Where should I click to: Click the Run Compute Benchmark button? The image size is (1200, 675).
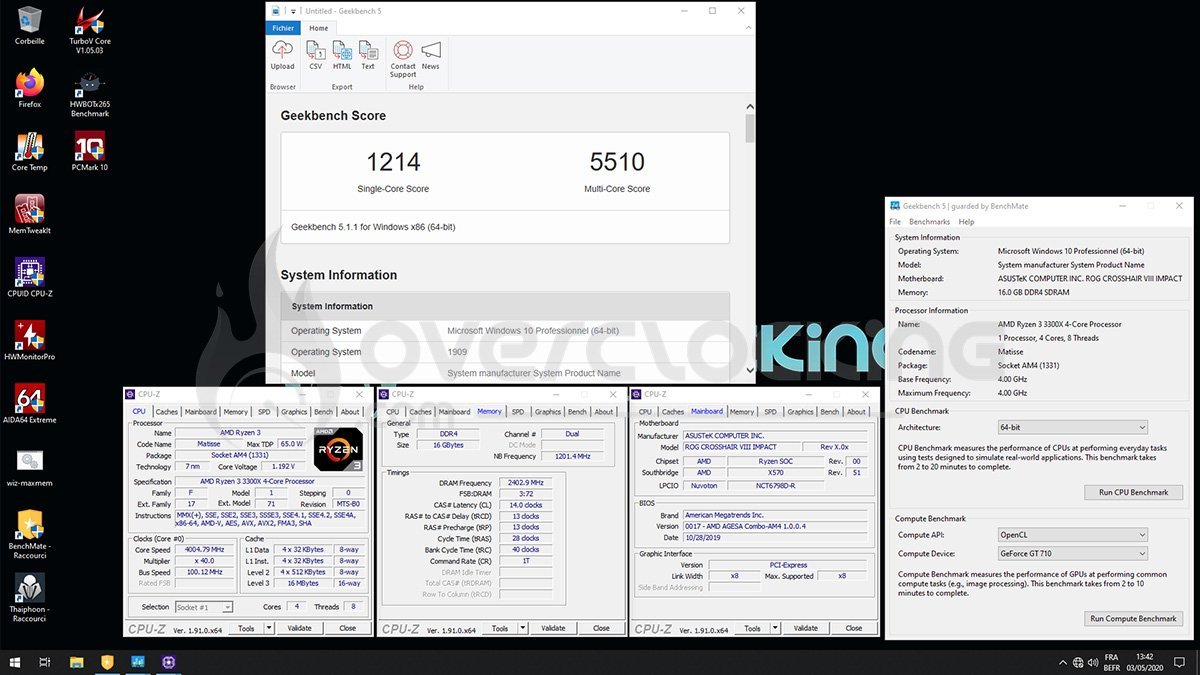coord(1134,619)
